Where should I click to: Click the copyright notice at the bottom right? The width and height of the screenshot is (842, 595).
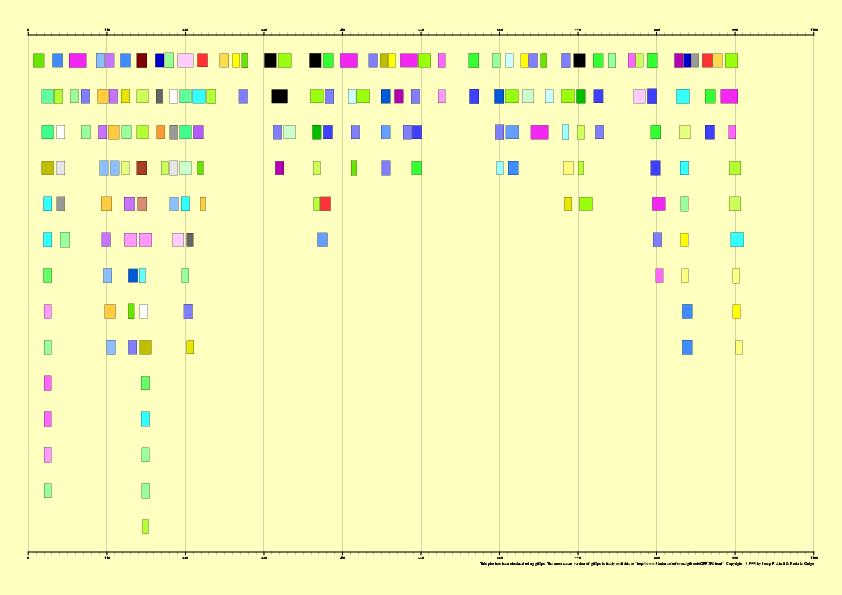coord(770,564)
